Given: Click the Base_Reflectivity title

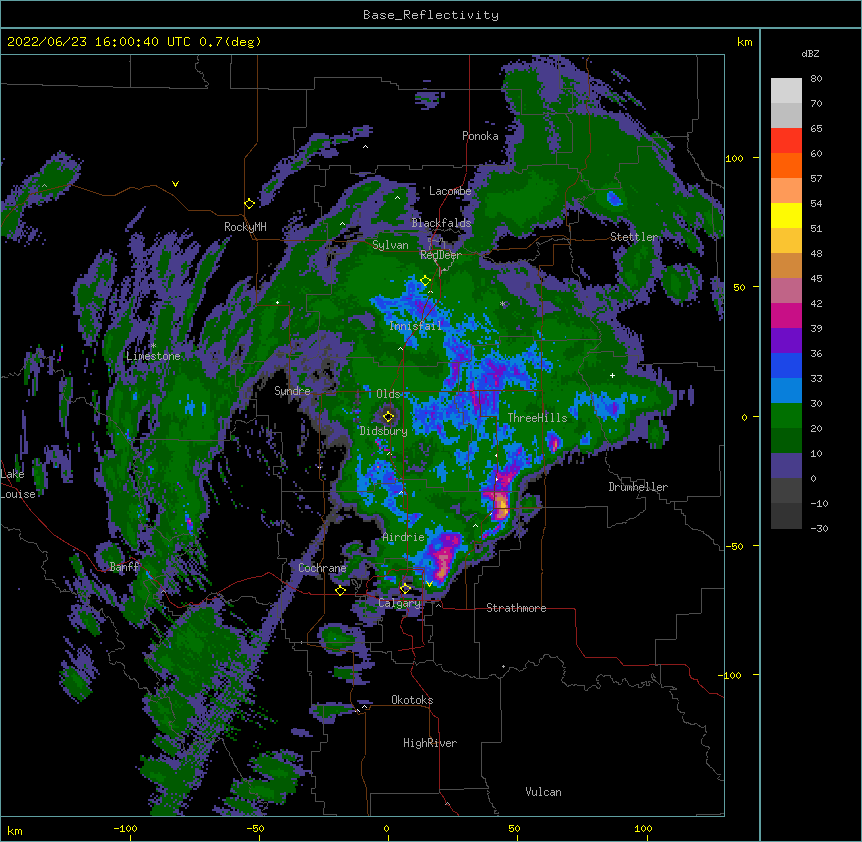Looking at the screenshot, I should point(431,15).
